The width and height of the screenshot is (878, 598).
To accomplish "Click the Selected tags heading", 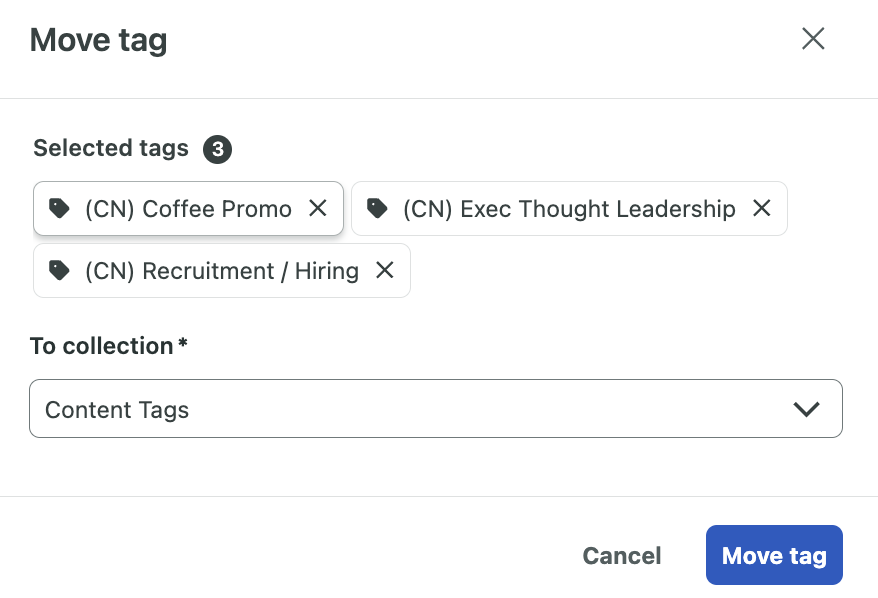I will (x=111, y=149).
